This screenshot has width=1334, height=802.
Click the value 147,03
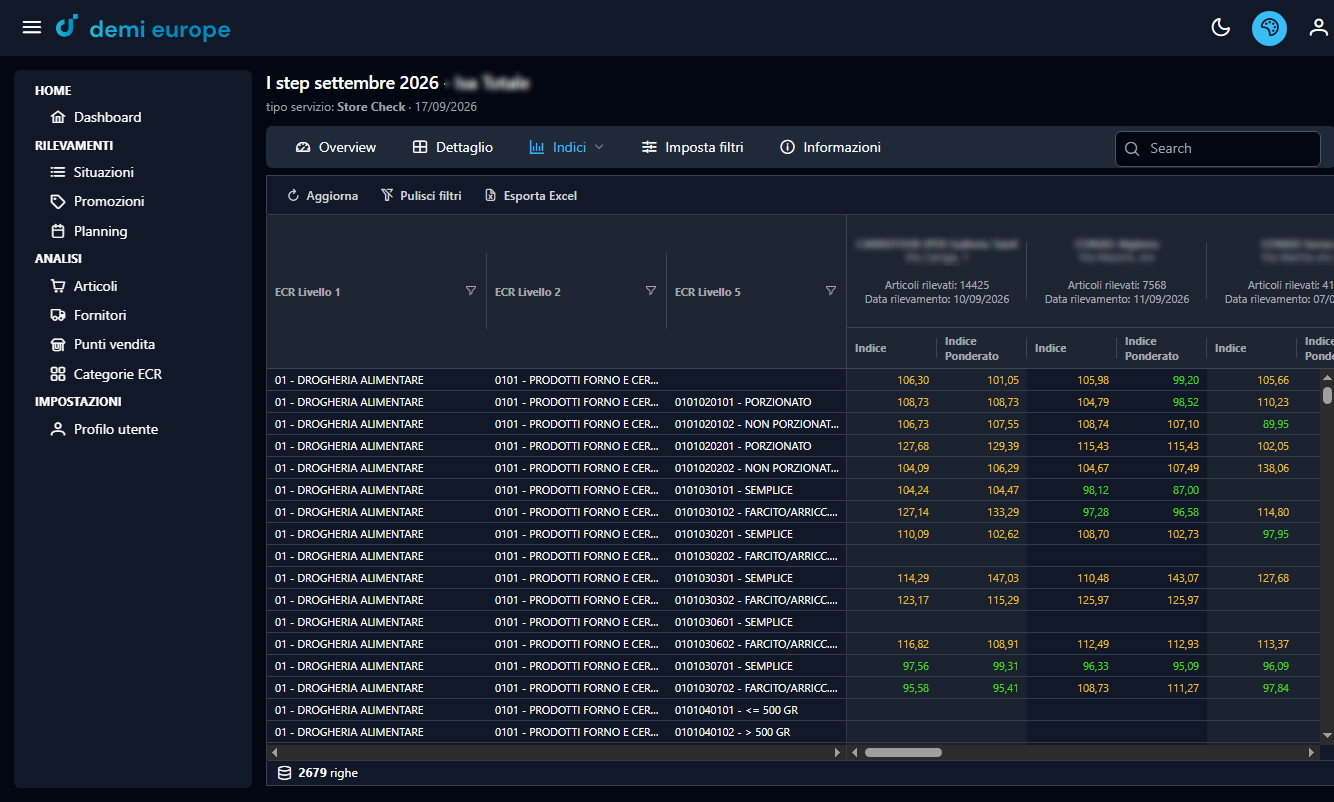(1002, 578)
